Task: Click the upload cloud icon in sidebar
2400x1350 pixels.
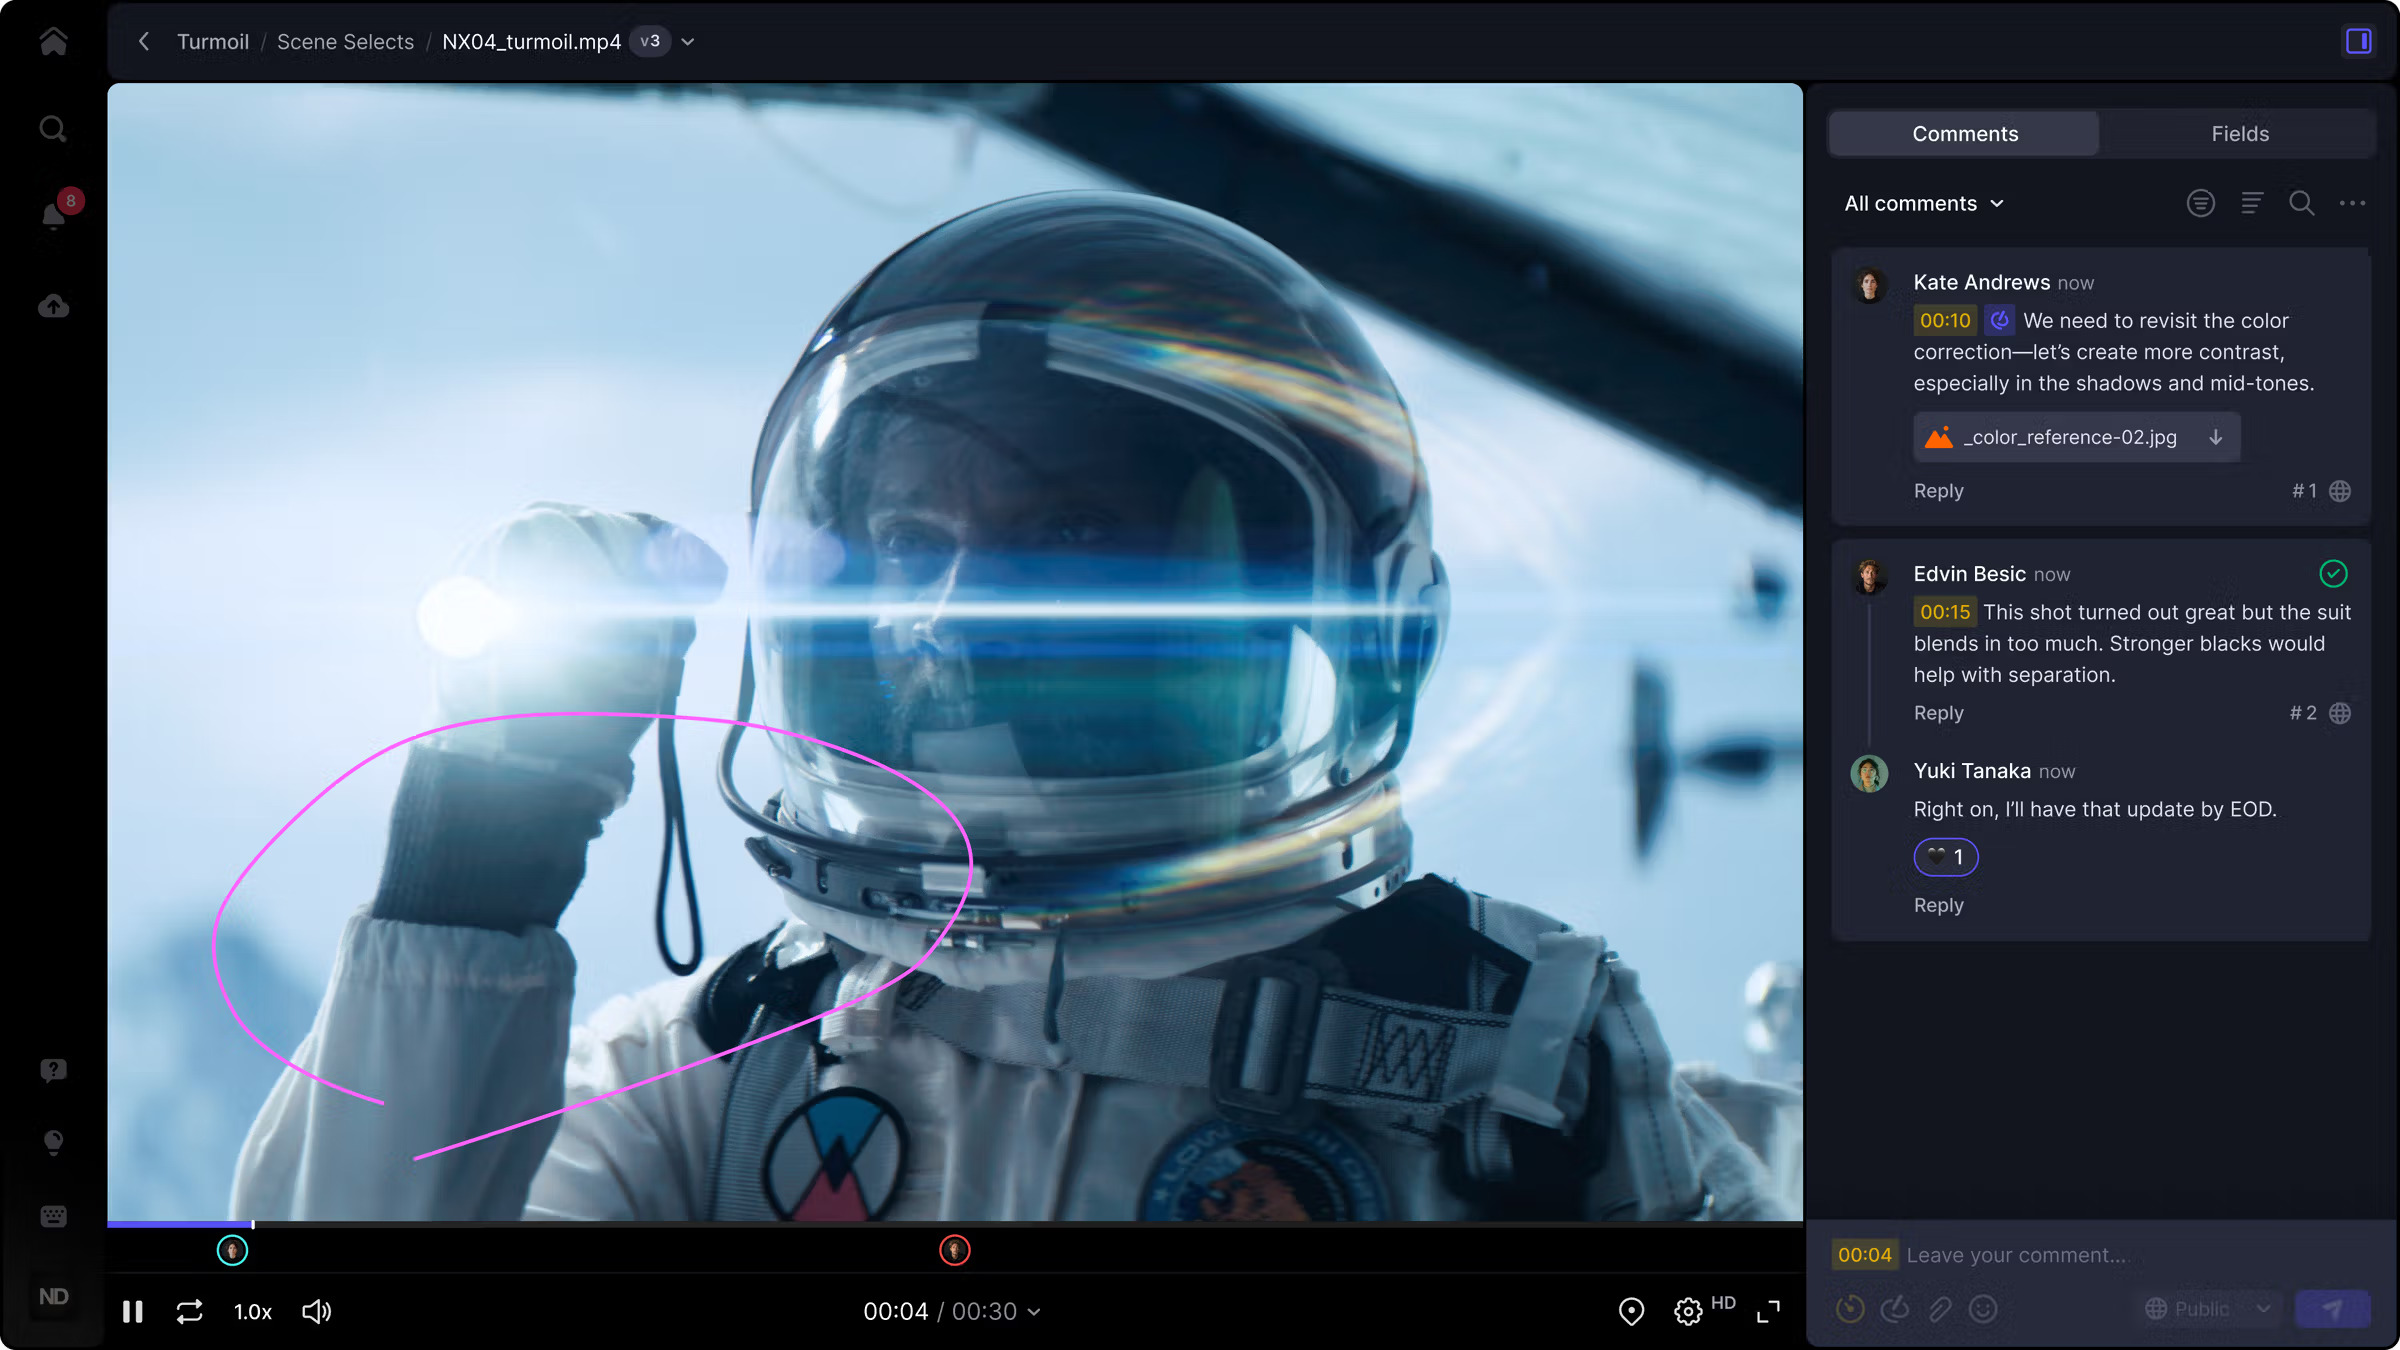Action: tap(54, 306)
